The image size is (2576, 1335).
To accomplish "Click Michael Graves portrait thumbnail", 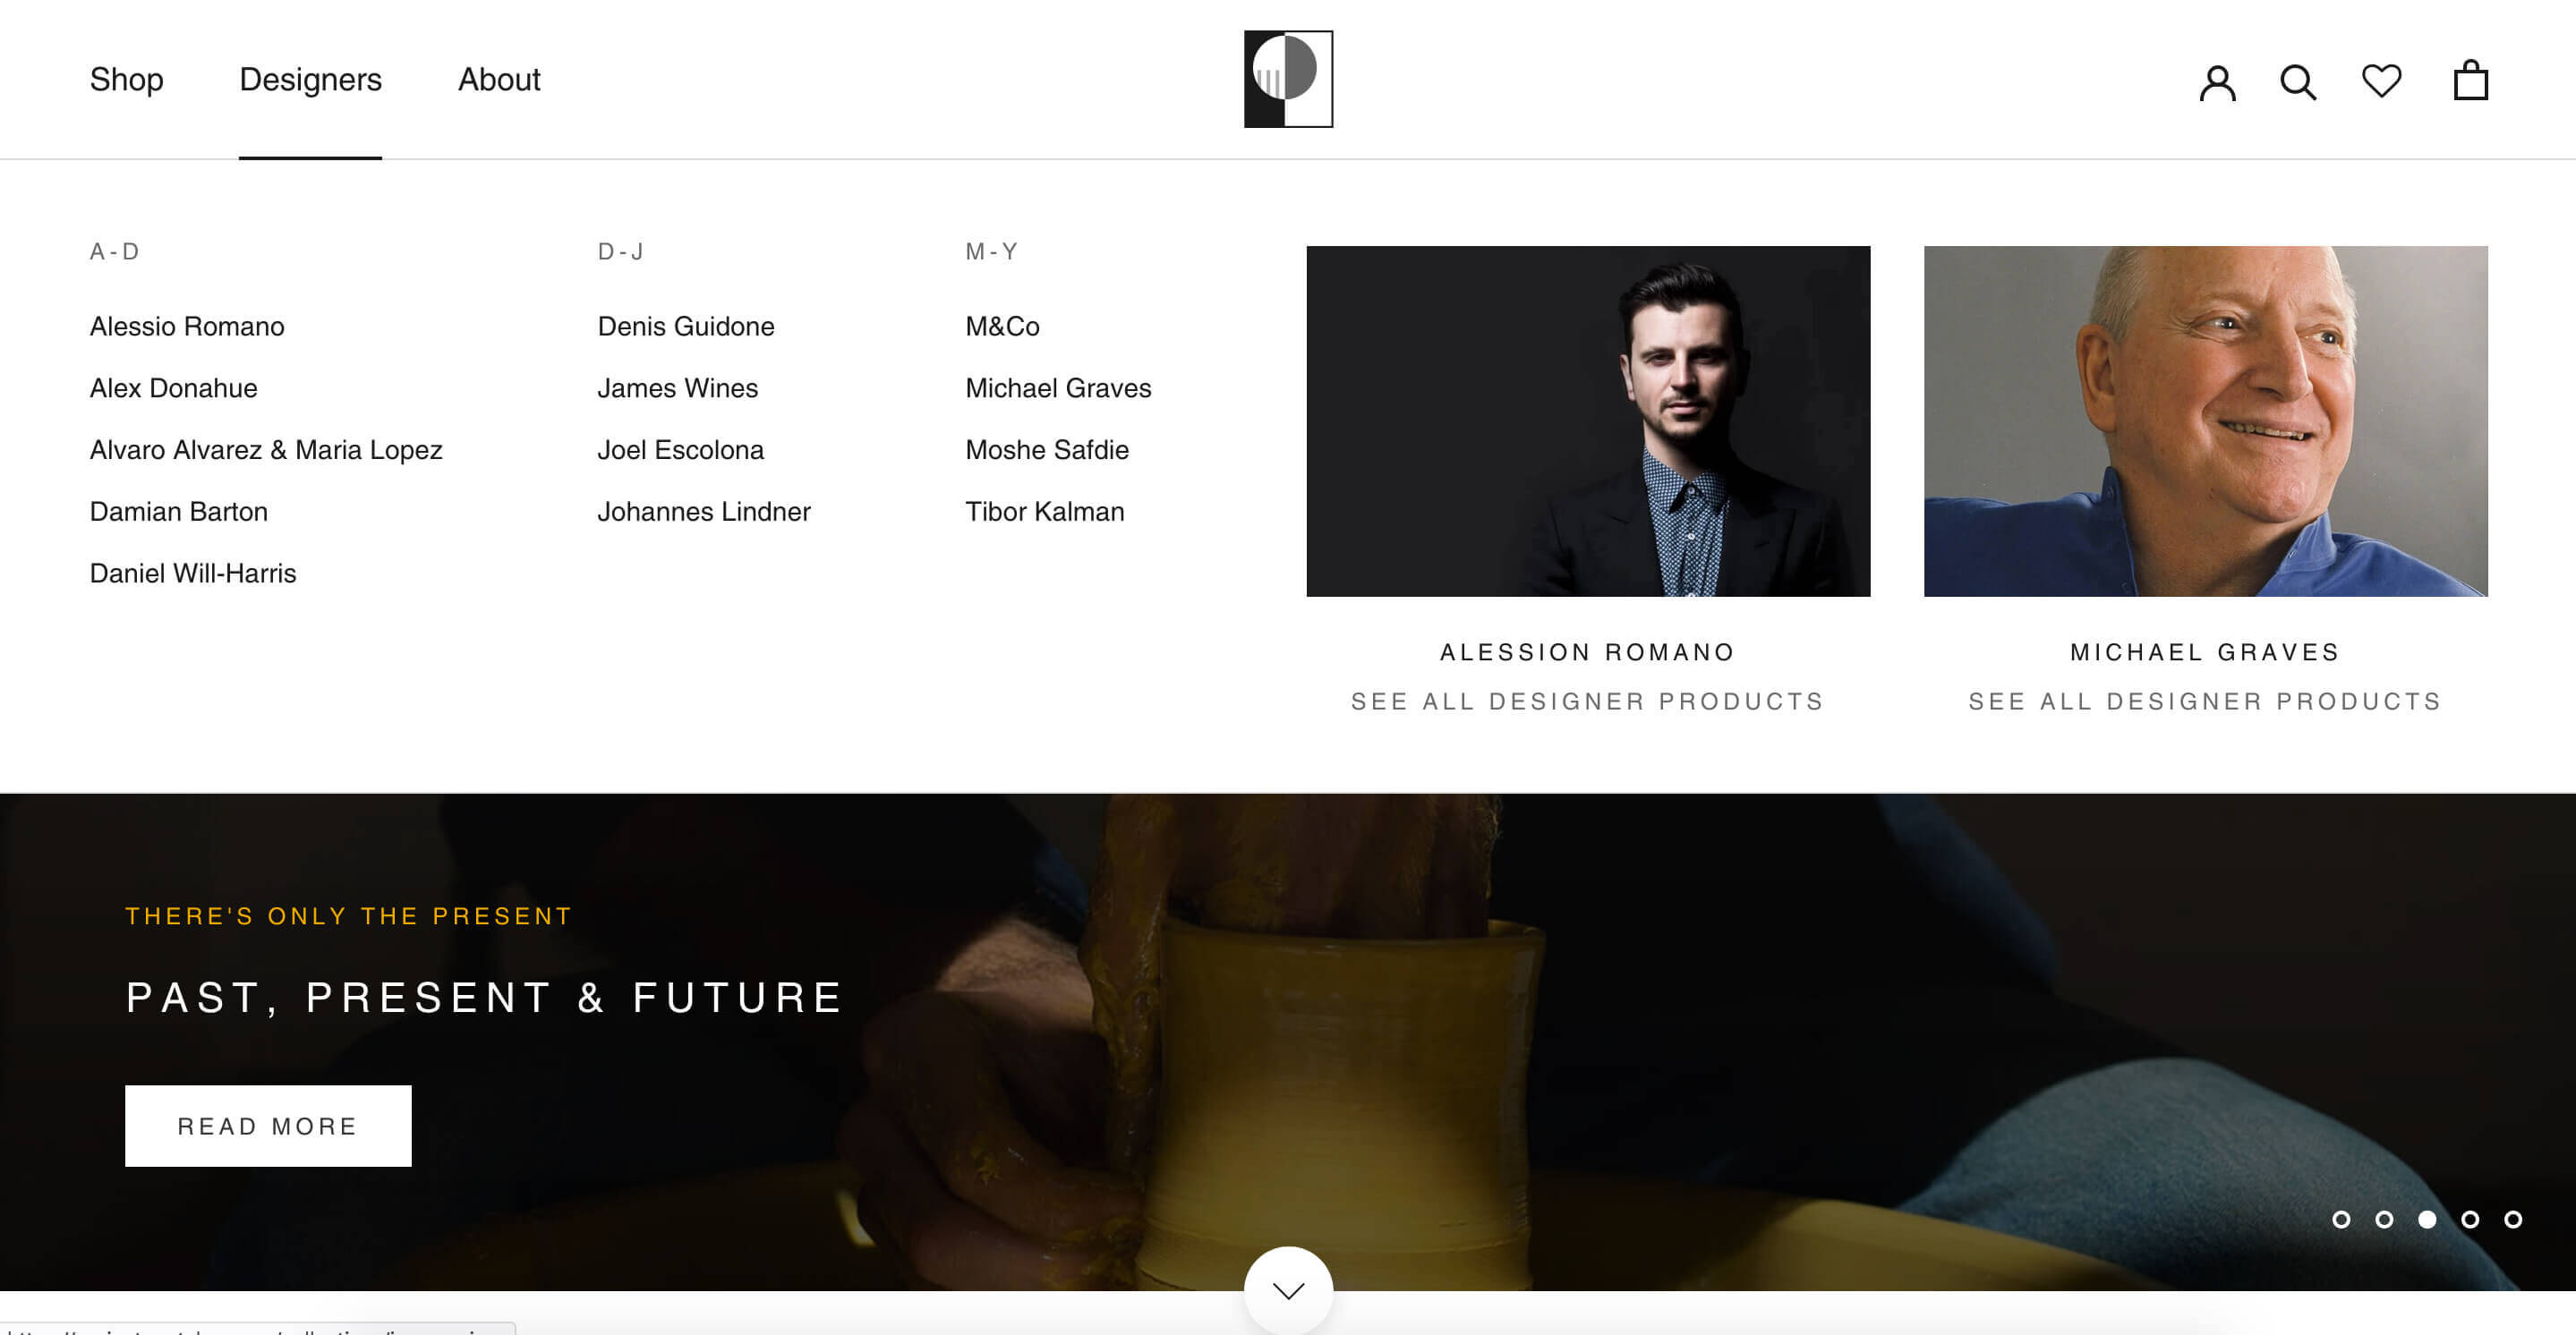I will [2205, 421].
